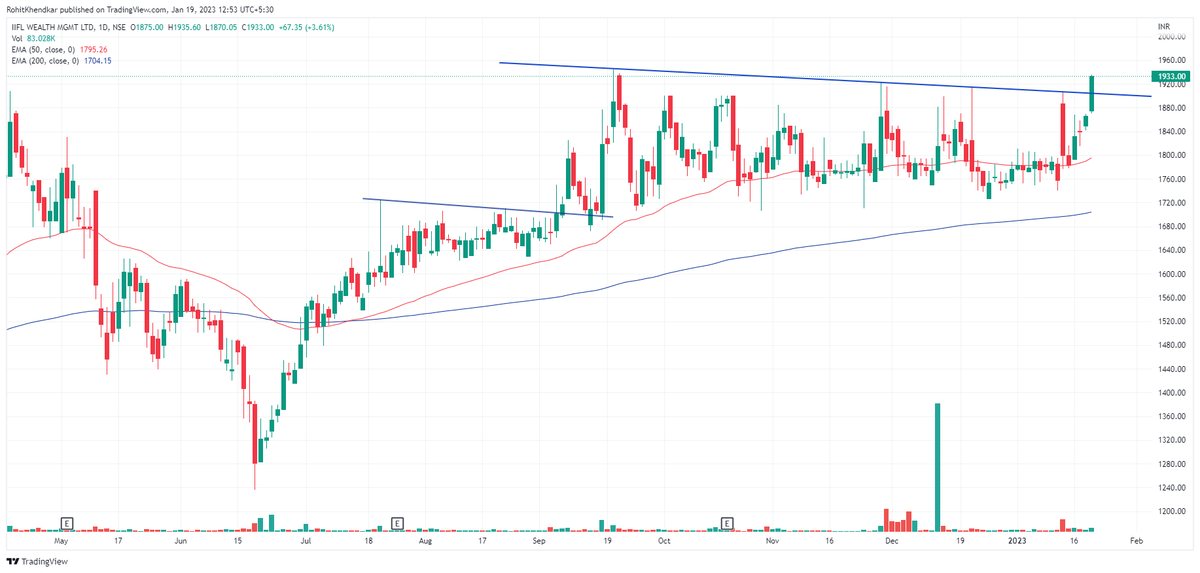
Task: Click the Dec label on time axis
Action: point(893,539)
